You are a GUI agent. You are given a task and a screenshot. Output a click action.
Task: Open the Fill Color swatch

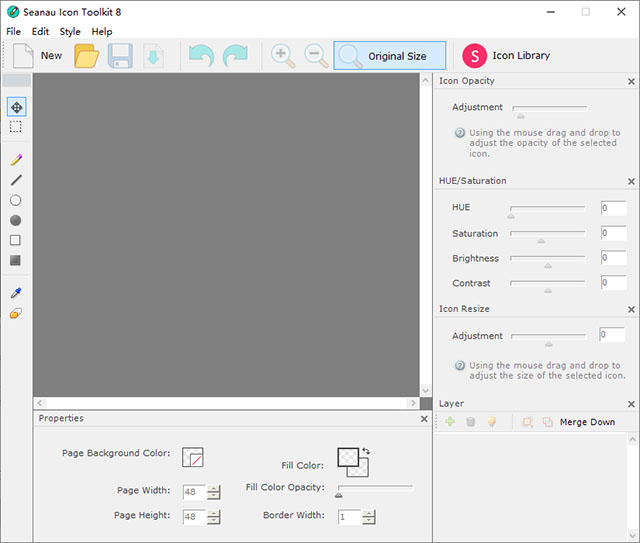pos(348,457)
